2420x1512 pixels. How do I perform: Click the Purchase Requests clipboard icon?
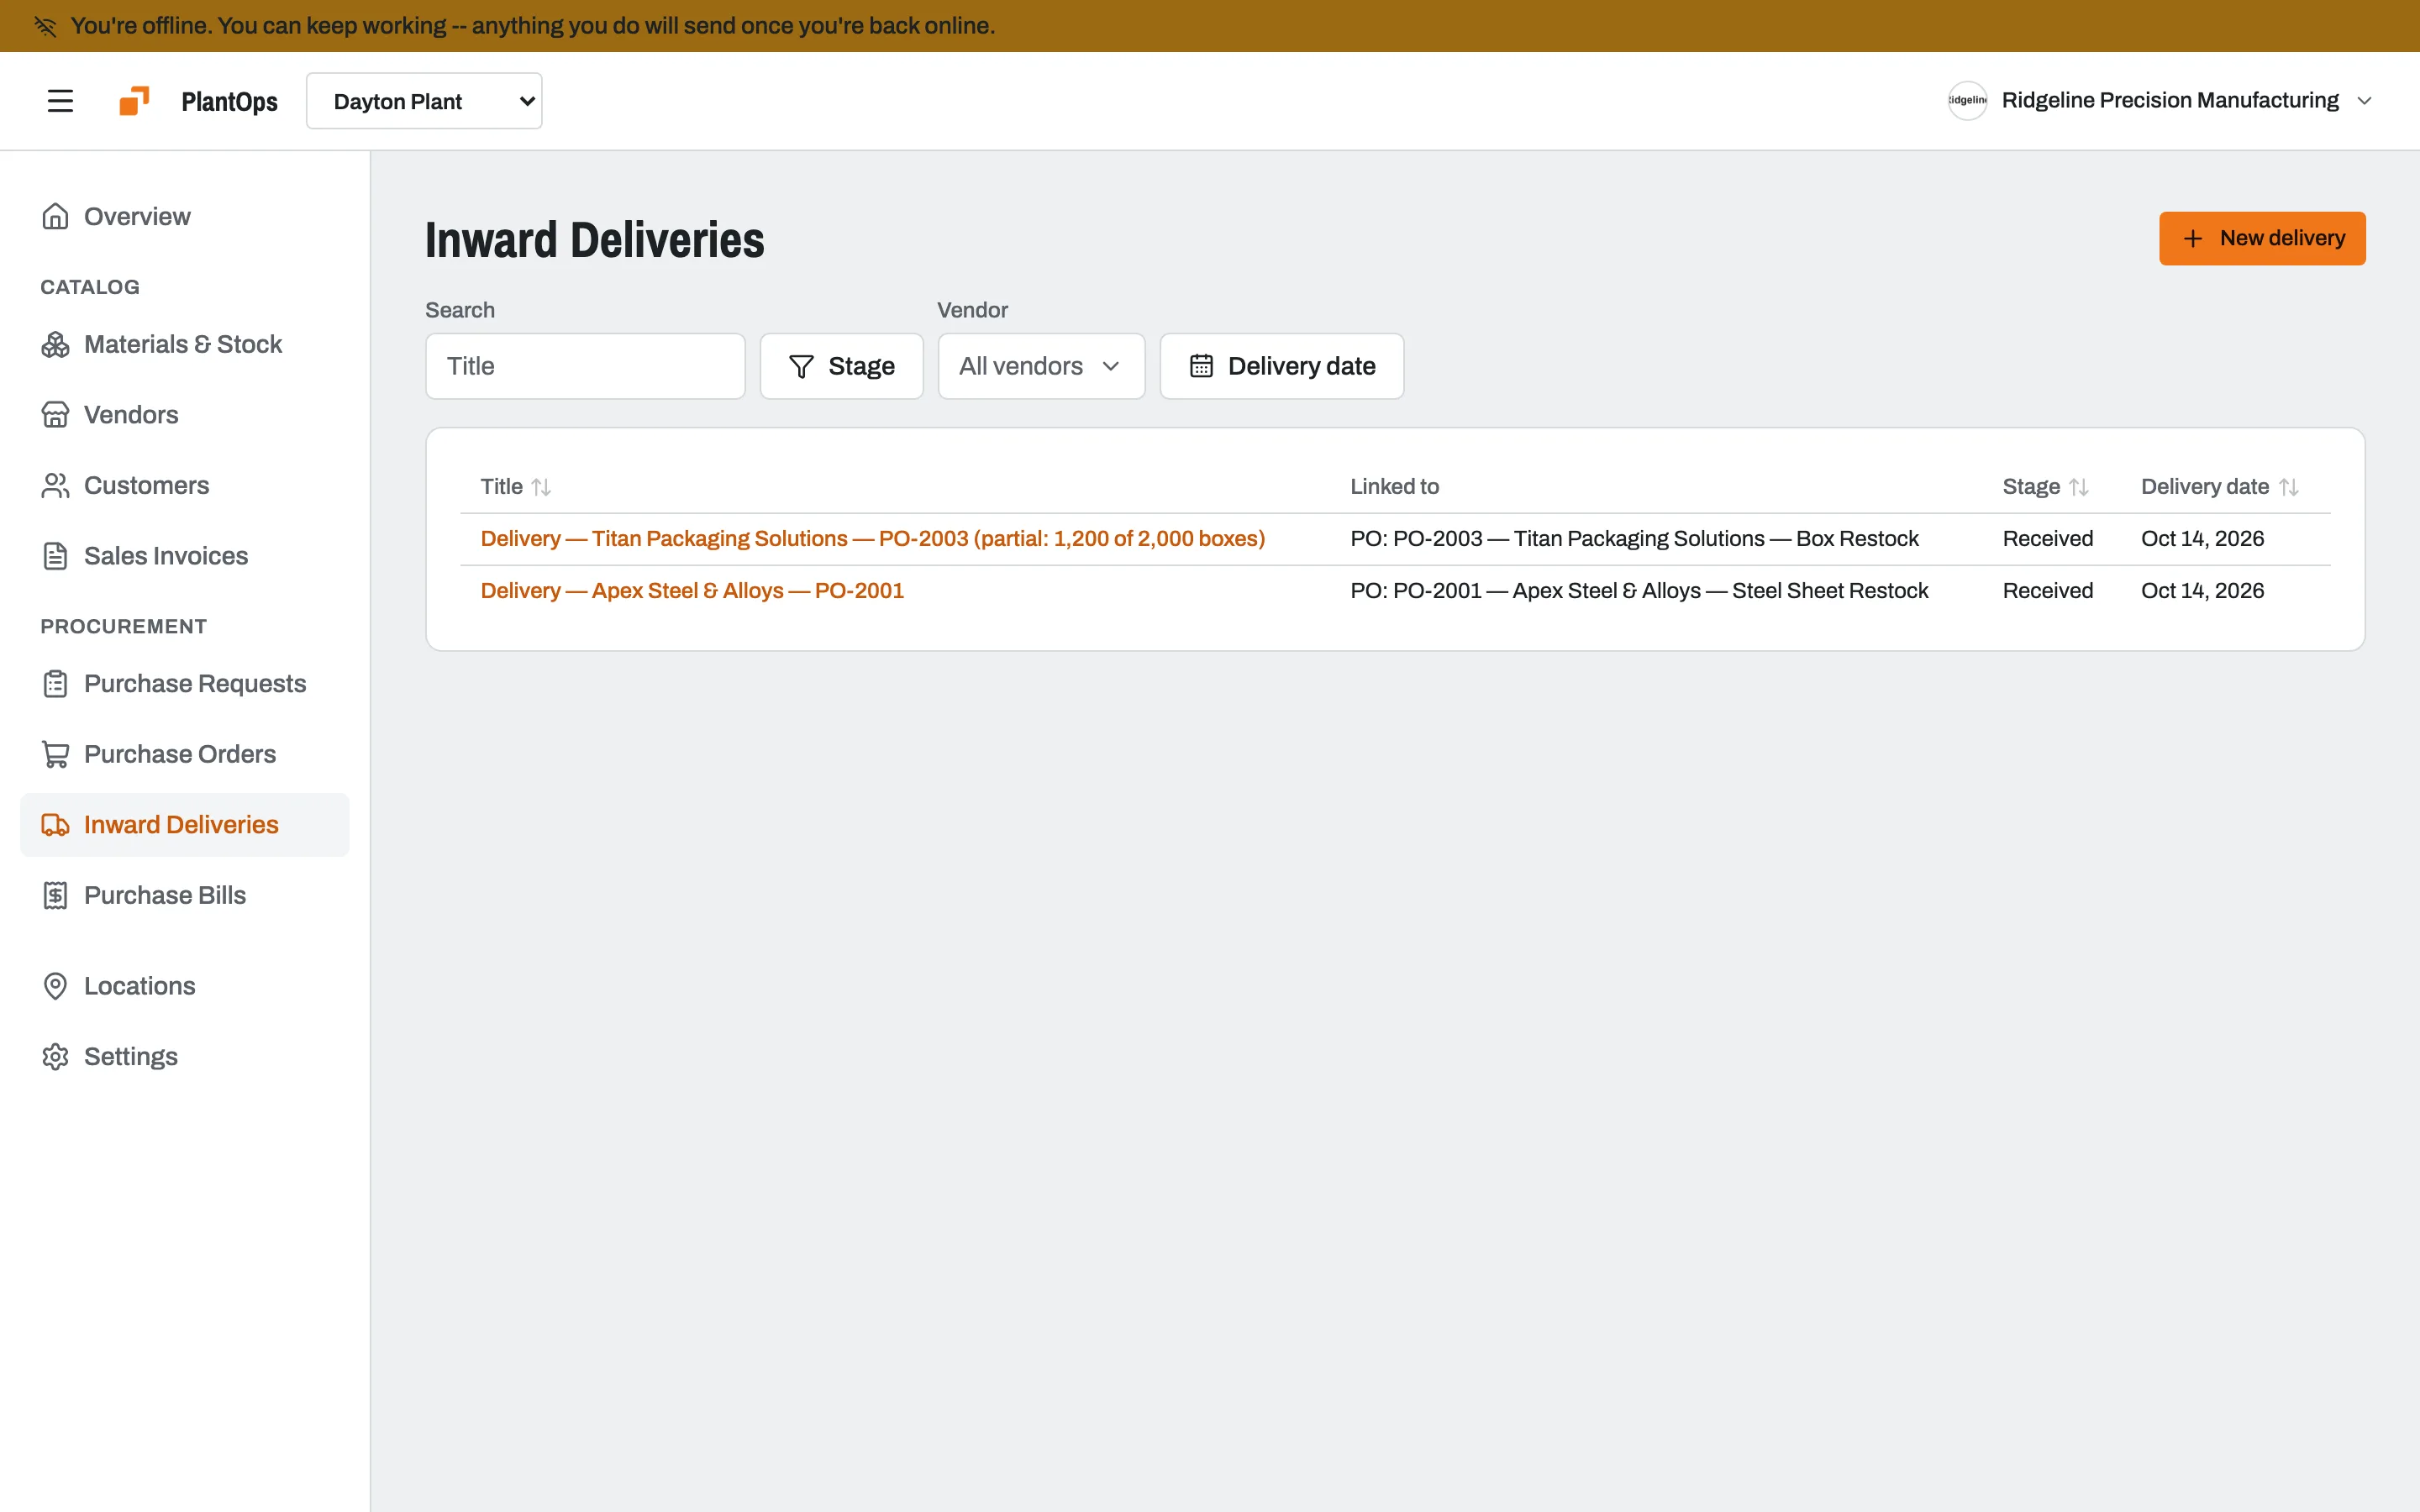coord(55,684)
